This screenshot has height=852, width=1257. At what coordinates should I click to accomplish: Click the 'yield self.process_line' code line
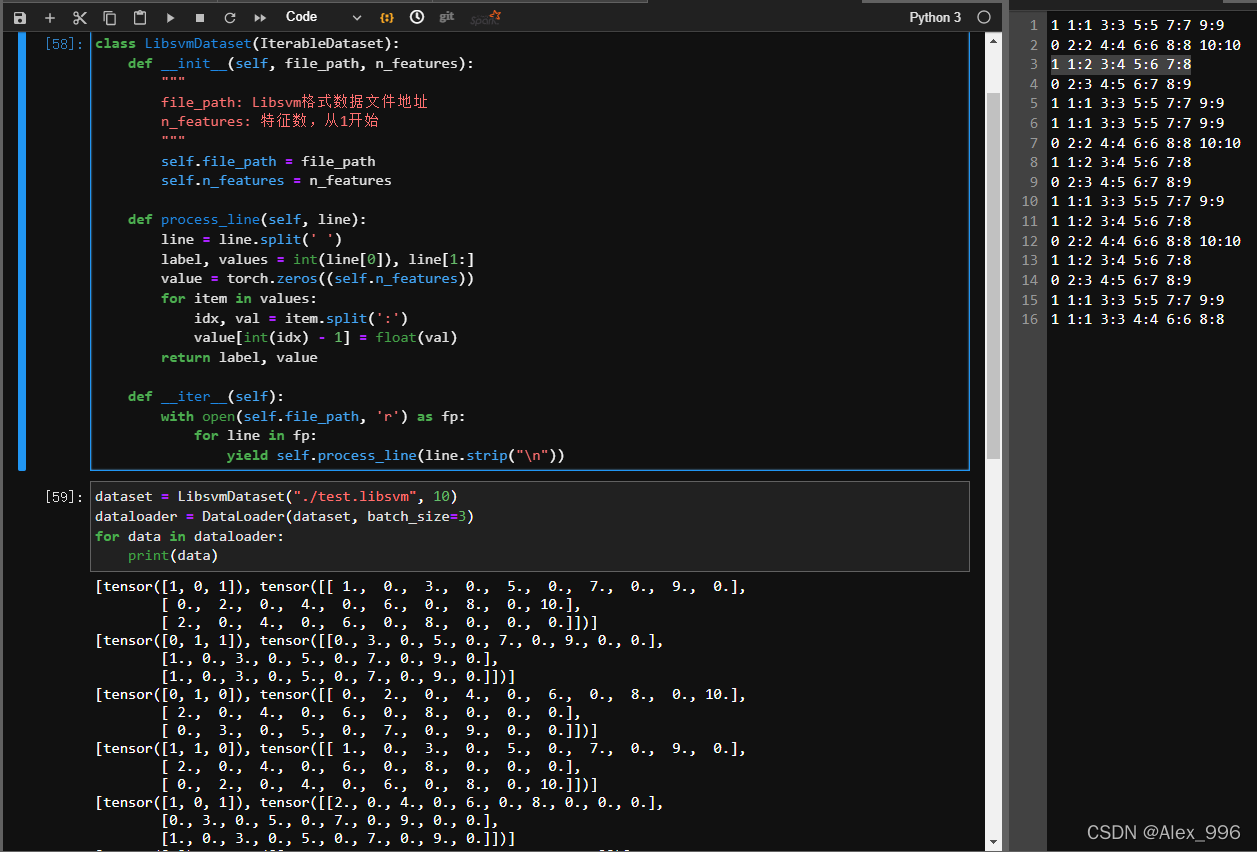click(x=396, y=455)
